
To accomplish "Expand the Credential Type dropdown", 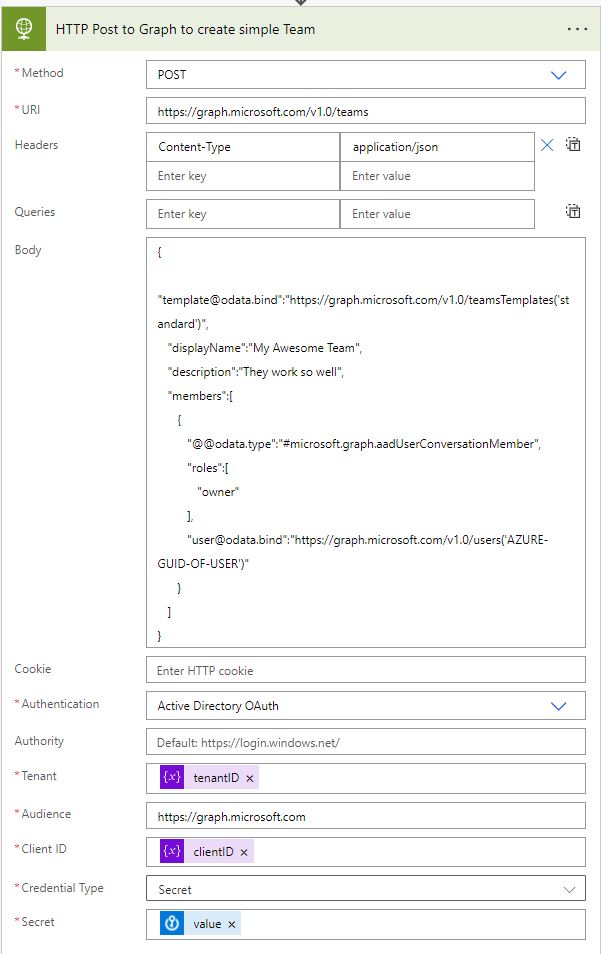I will 569,889.
